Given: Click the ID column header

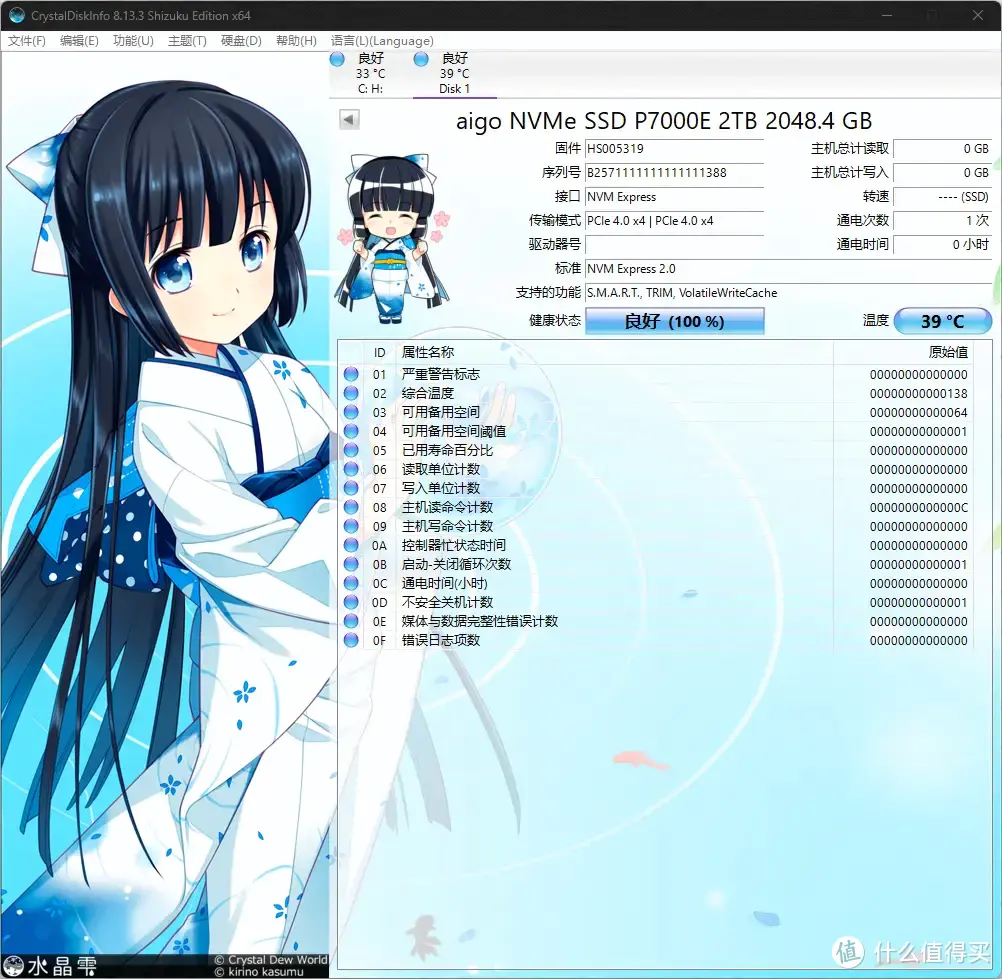Looking at the screenshot, I should click(x=380, y=353).
